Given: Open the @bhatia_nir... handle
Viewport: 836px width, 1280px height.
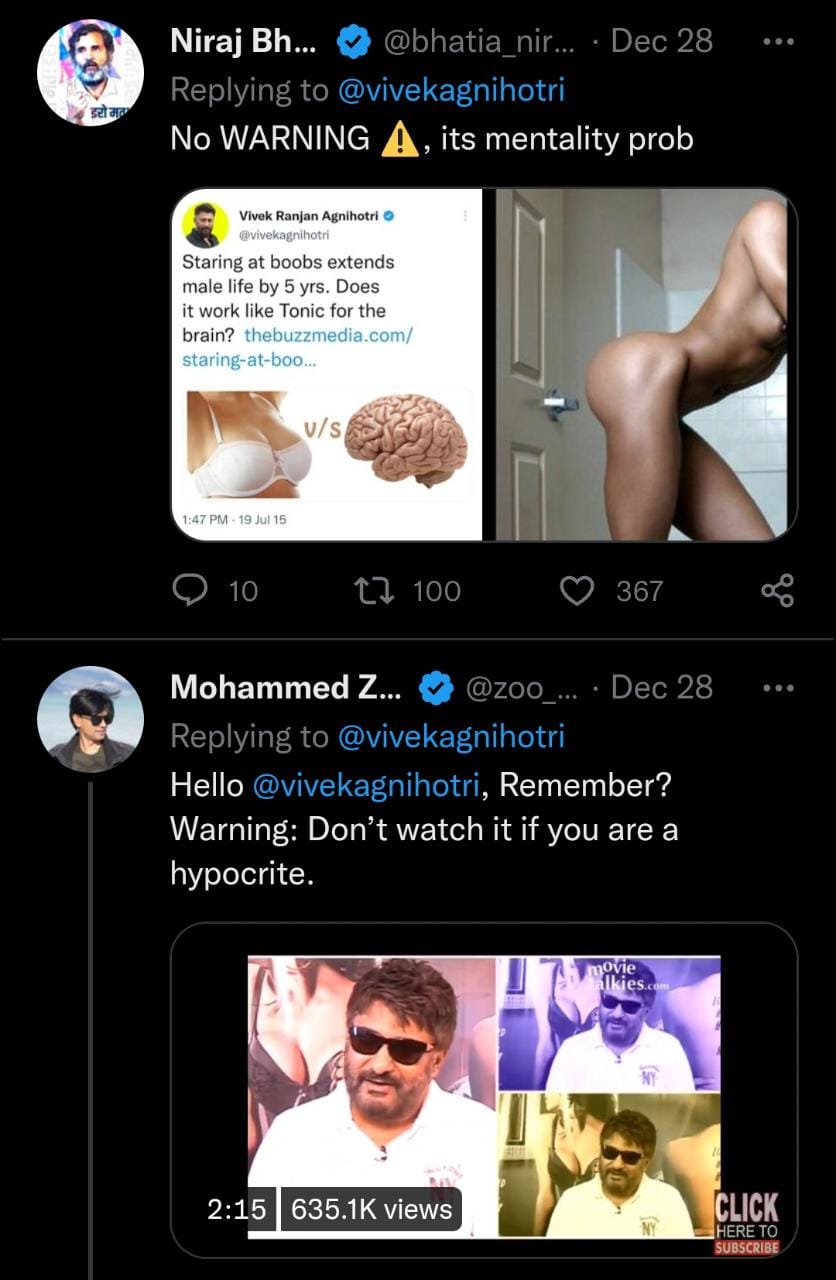Looking at the screenshot, I should click(477, 41).
